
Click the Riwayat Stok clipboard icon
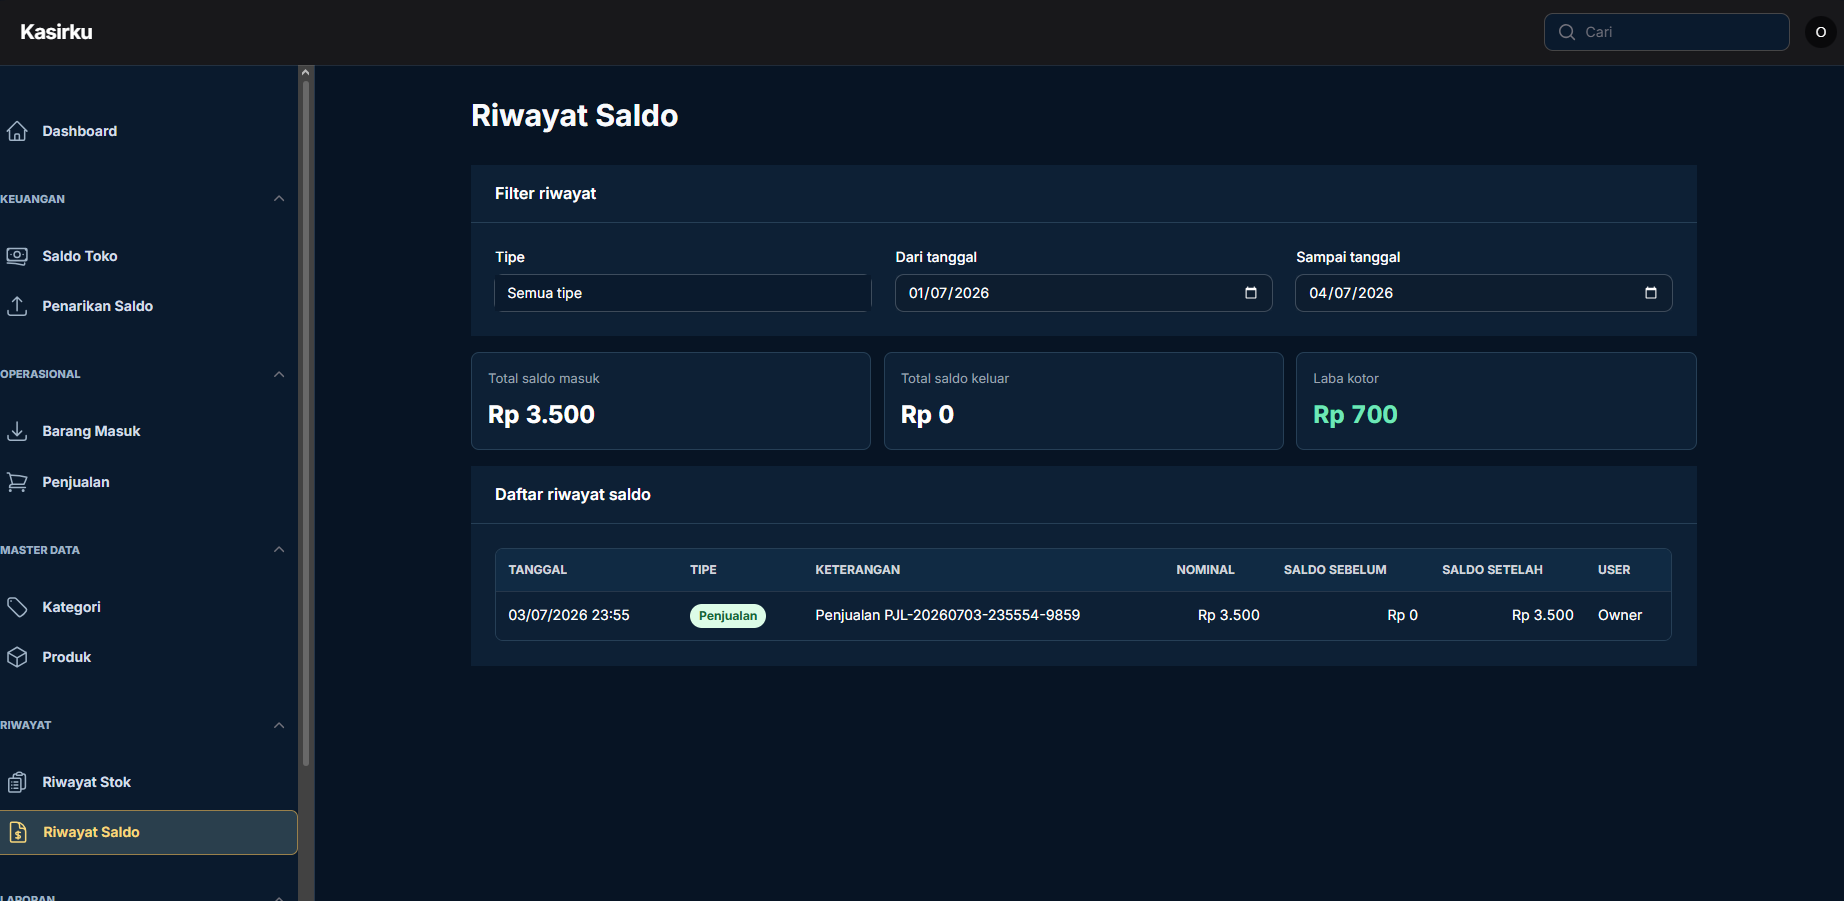point(17,782)
